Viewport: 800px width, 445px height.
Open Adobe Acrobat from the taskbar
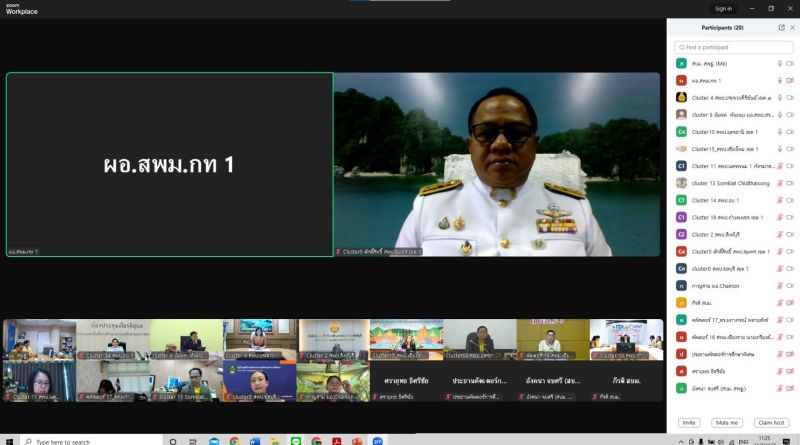point(337,441)
